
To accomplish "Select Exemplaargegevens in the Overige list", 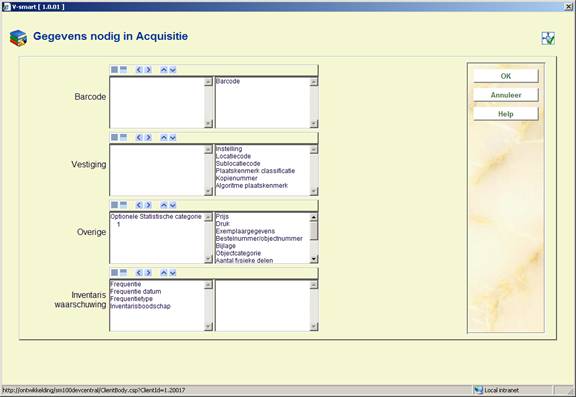I will pos(245,231).
